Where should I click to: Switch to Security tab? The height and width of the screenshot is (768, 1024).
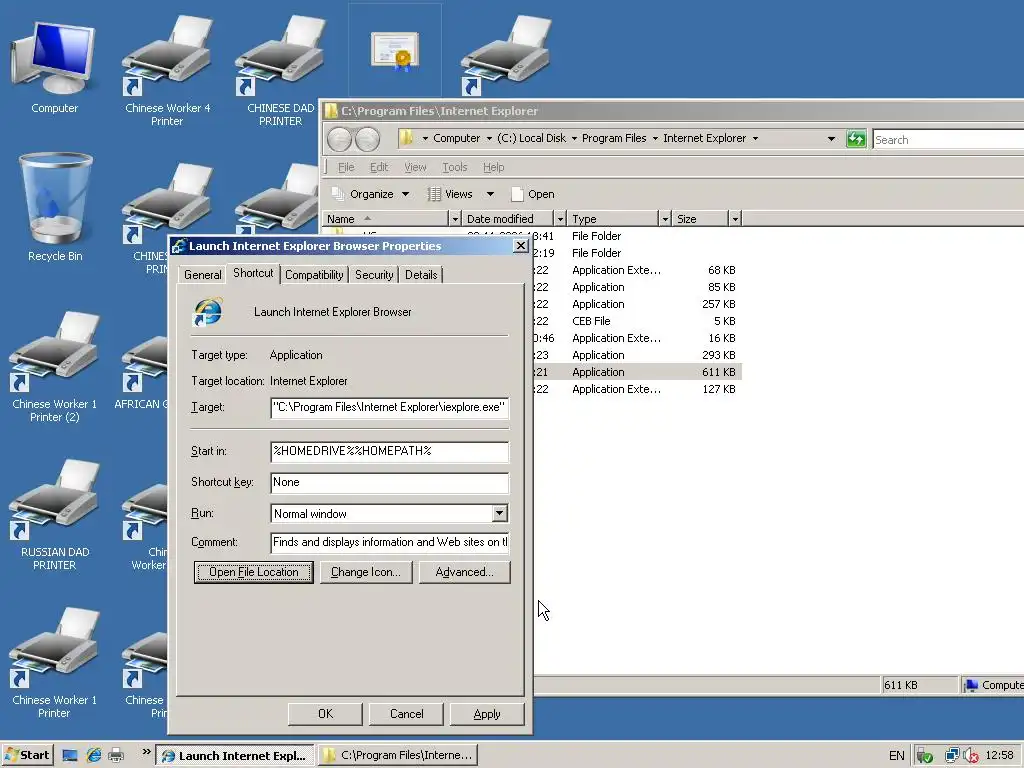coord(374,275)
